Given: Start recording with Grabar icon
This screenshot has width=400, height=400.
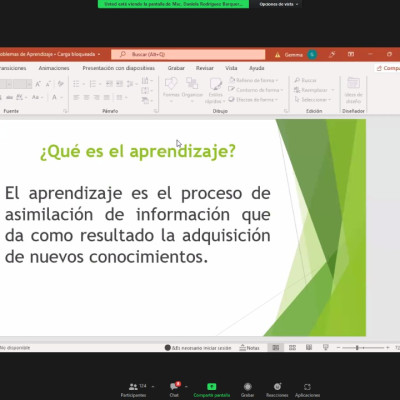Looking at the screenshot, I should [247, 390].
